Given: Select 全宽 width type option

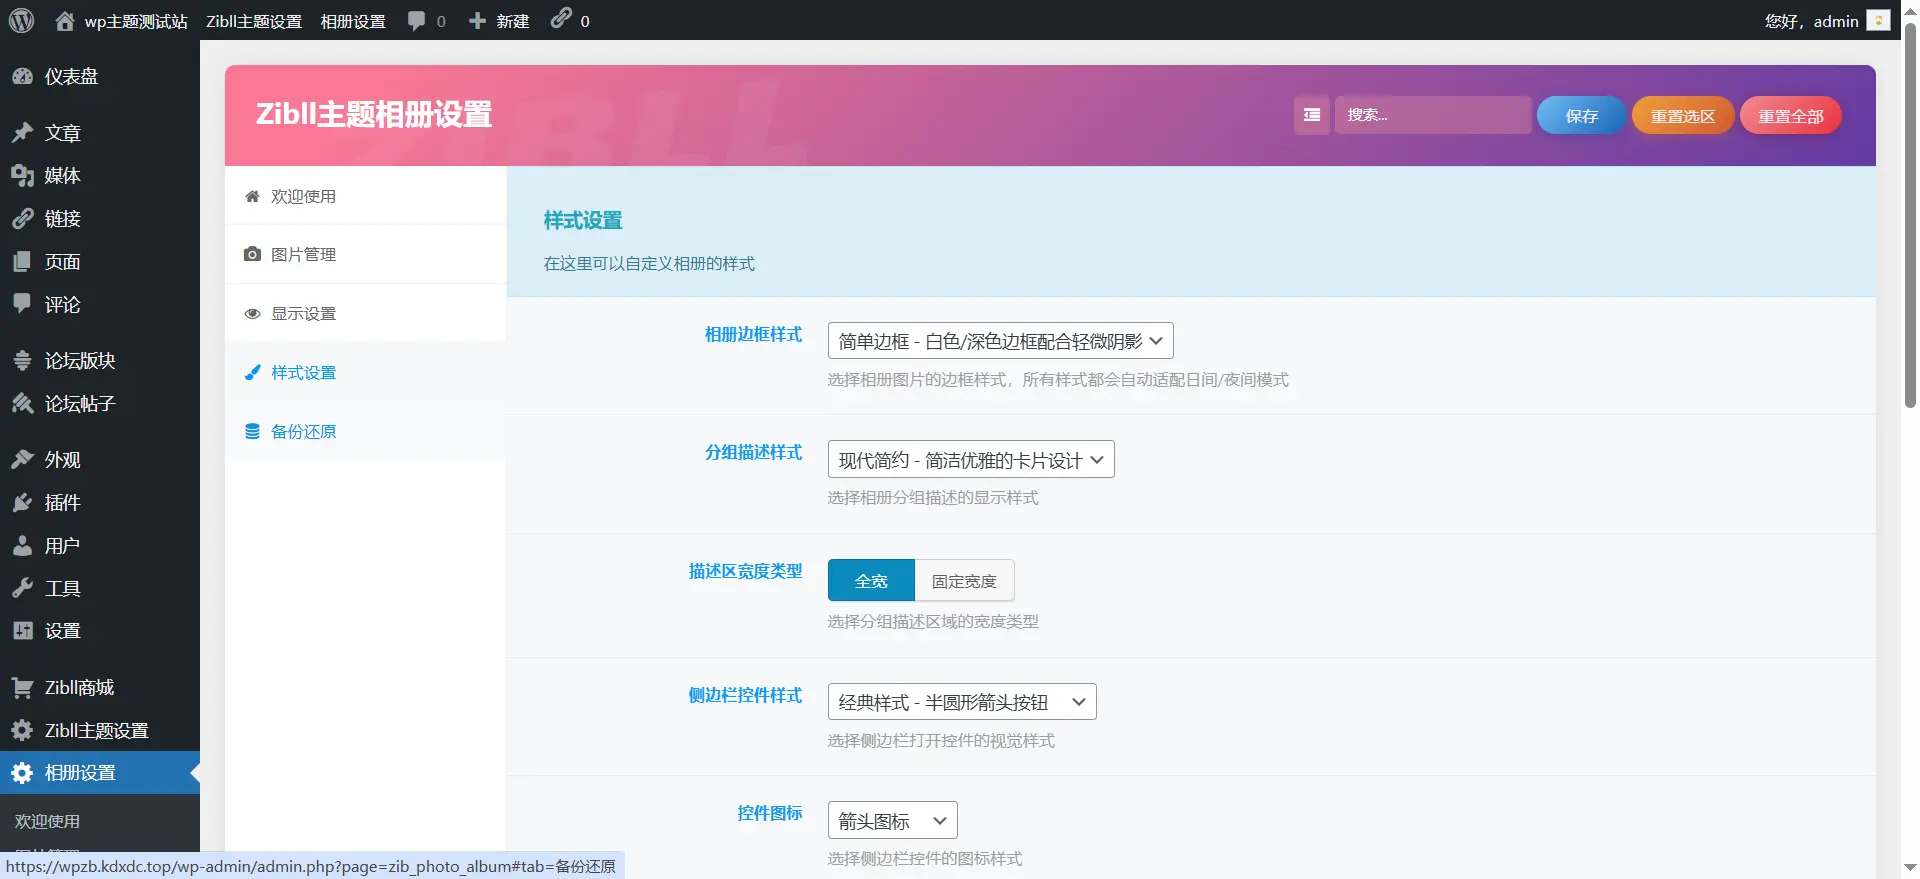Looking at the screenshot, I should point(870,580).
